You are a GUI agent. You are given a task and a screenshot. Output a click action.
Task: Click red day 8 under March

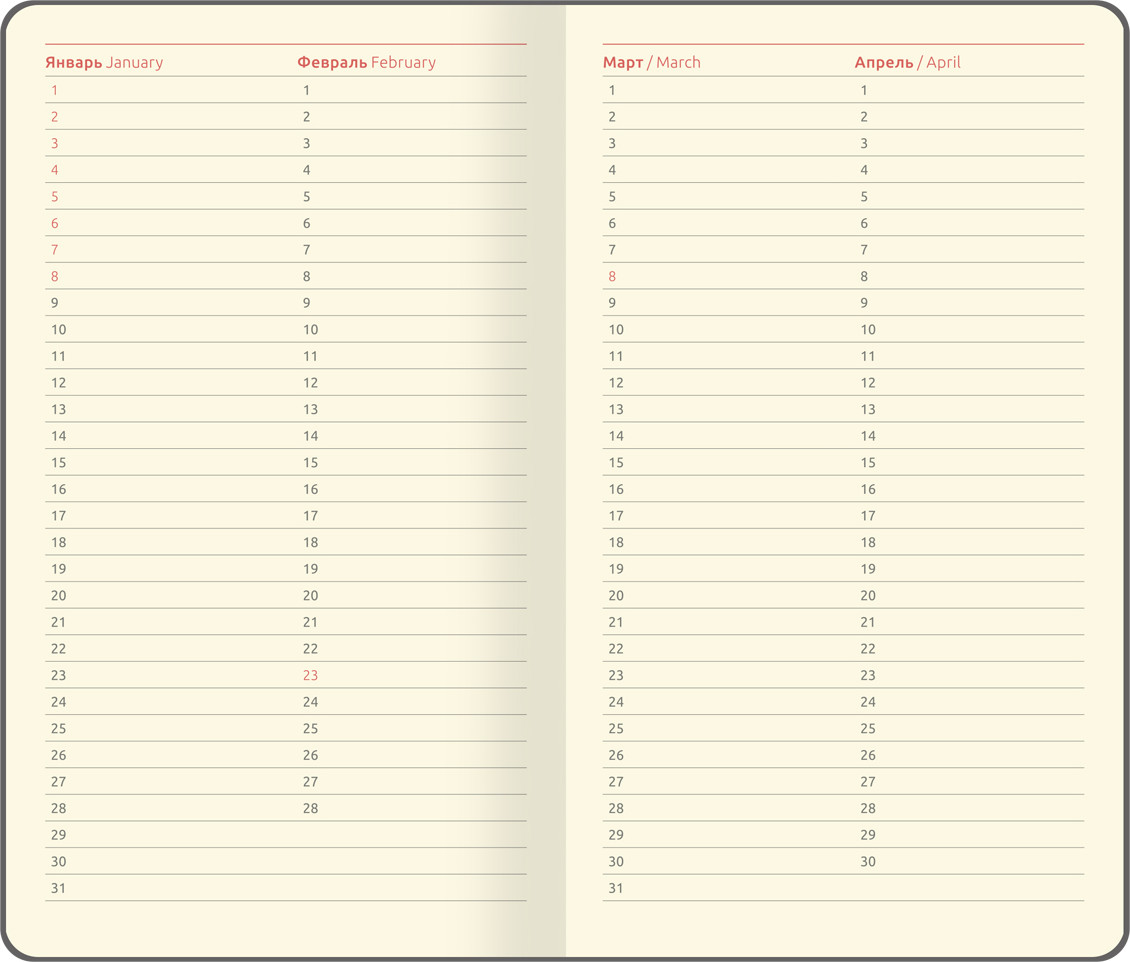pos(612,276)
